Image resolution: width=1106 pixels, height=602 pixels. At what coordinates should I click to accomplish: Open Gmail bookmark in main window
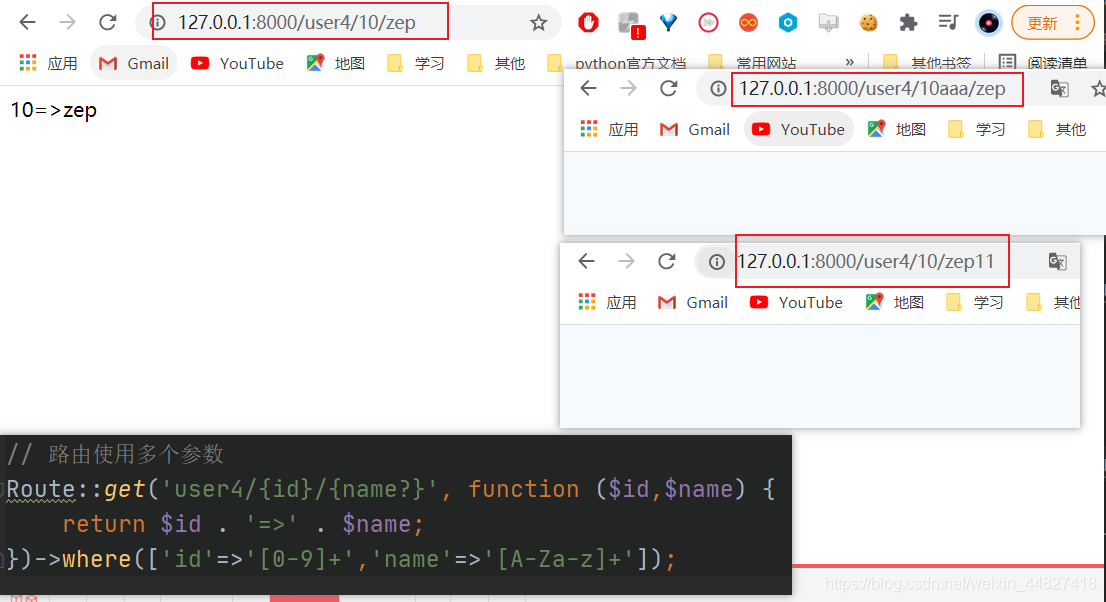pyautogui.click(x=134, y=64)
